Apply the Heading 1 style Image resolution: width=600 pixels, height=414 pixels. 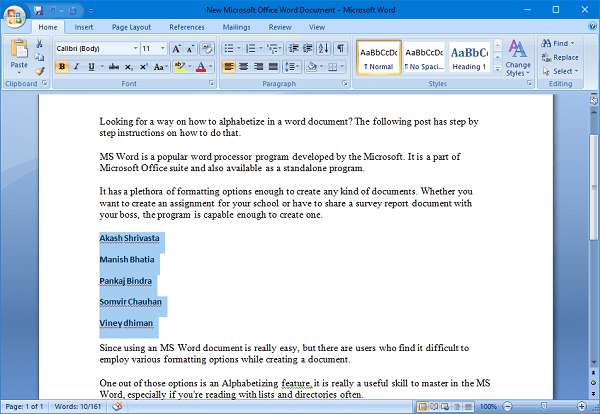click(470, 58)
